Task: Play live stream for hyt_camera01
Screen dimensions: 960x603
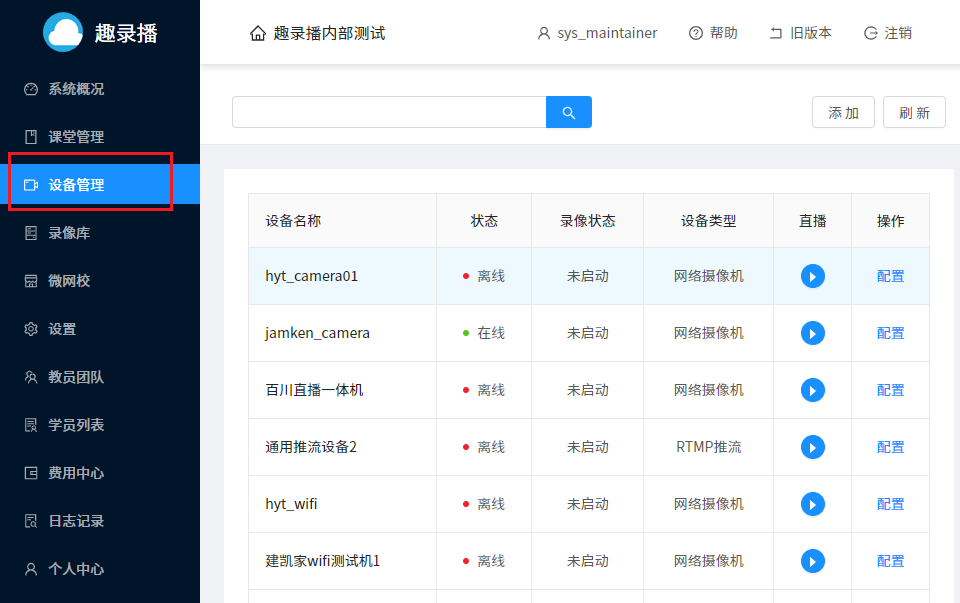Action: (x=812, y=276)
